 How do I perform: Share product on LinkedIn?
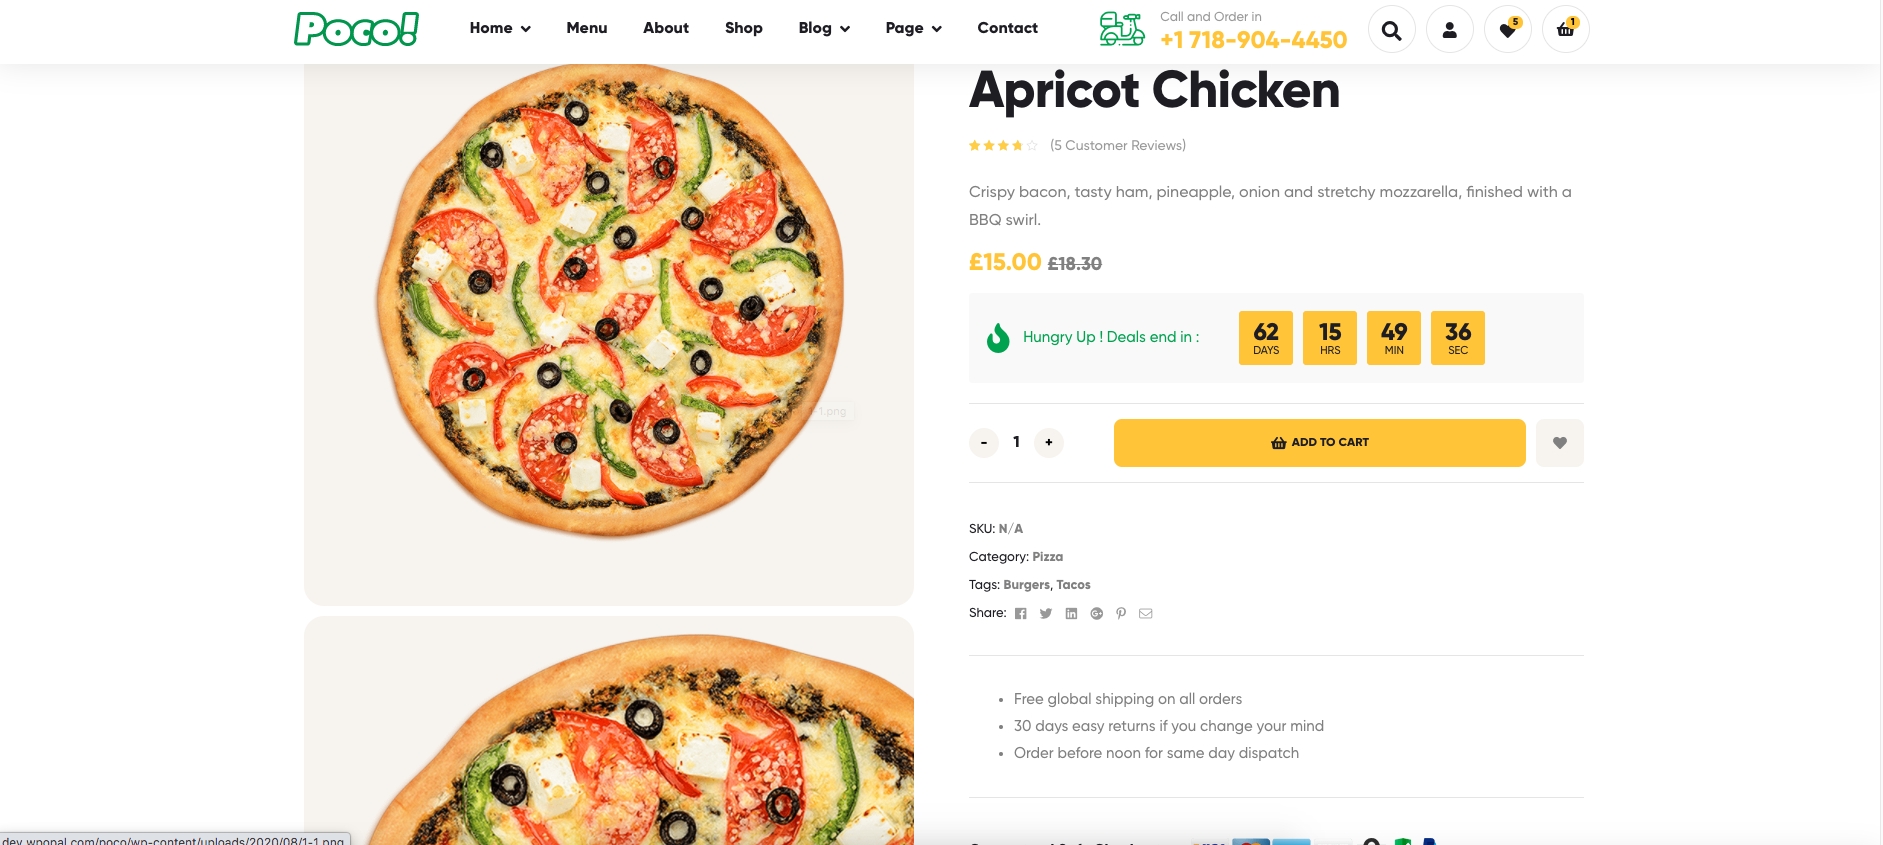point(1071,614)
